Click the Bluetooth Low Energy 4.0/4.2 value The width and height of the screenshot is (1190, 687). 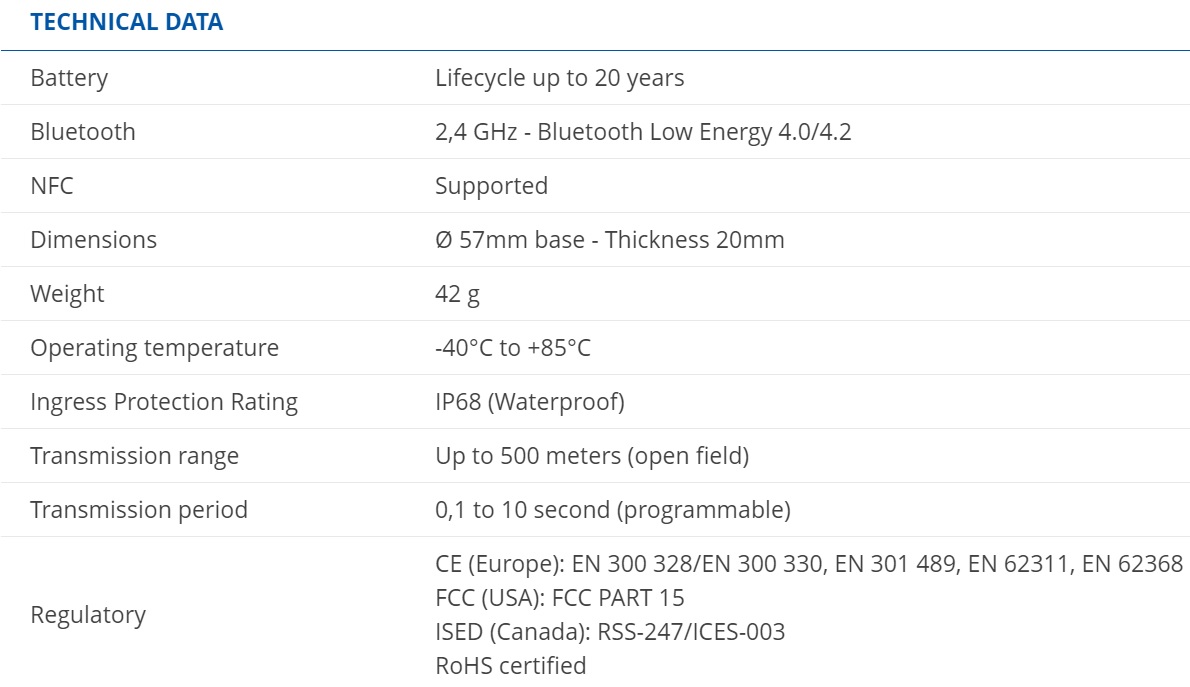click(643, 132)
